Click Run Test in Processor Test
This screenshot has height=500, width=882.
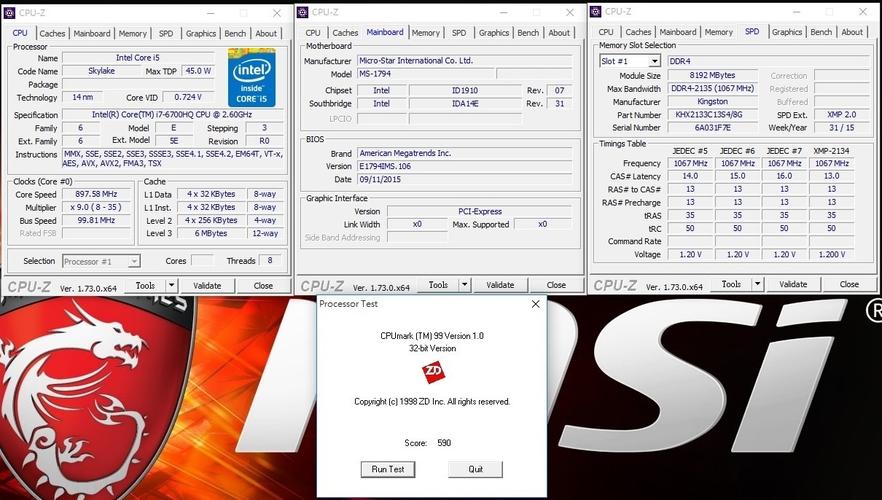pos(388,469)
